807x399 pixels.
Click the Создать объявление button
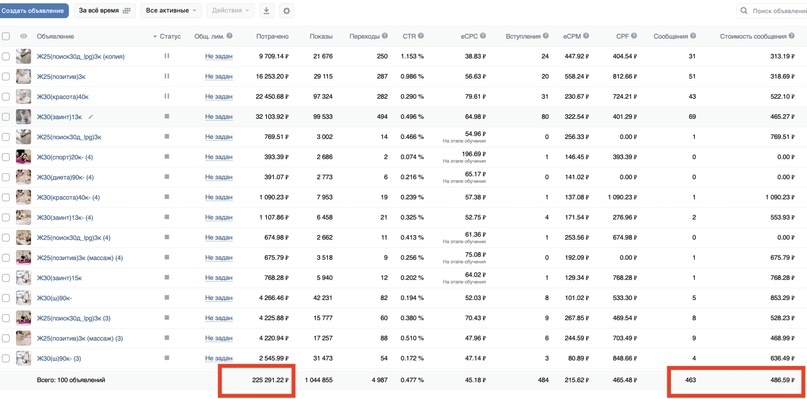[34, 10]
